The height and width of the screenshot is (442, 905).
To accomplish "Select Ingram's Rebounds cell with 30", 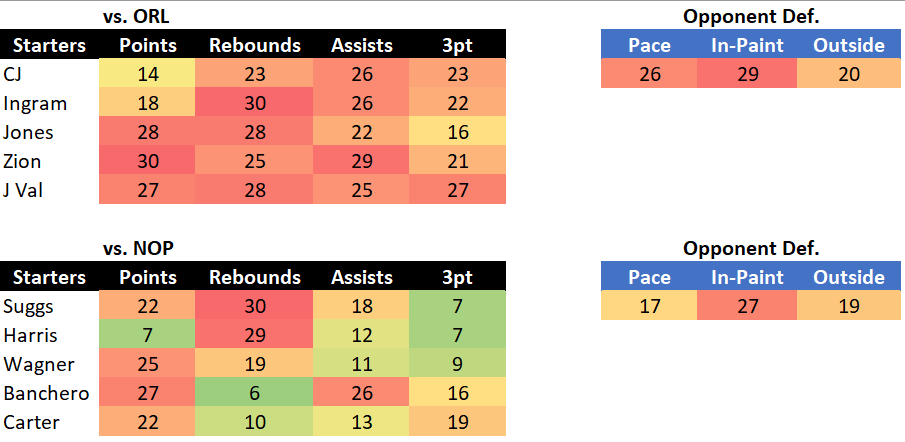I will pos(255,103).
